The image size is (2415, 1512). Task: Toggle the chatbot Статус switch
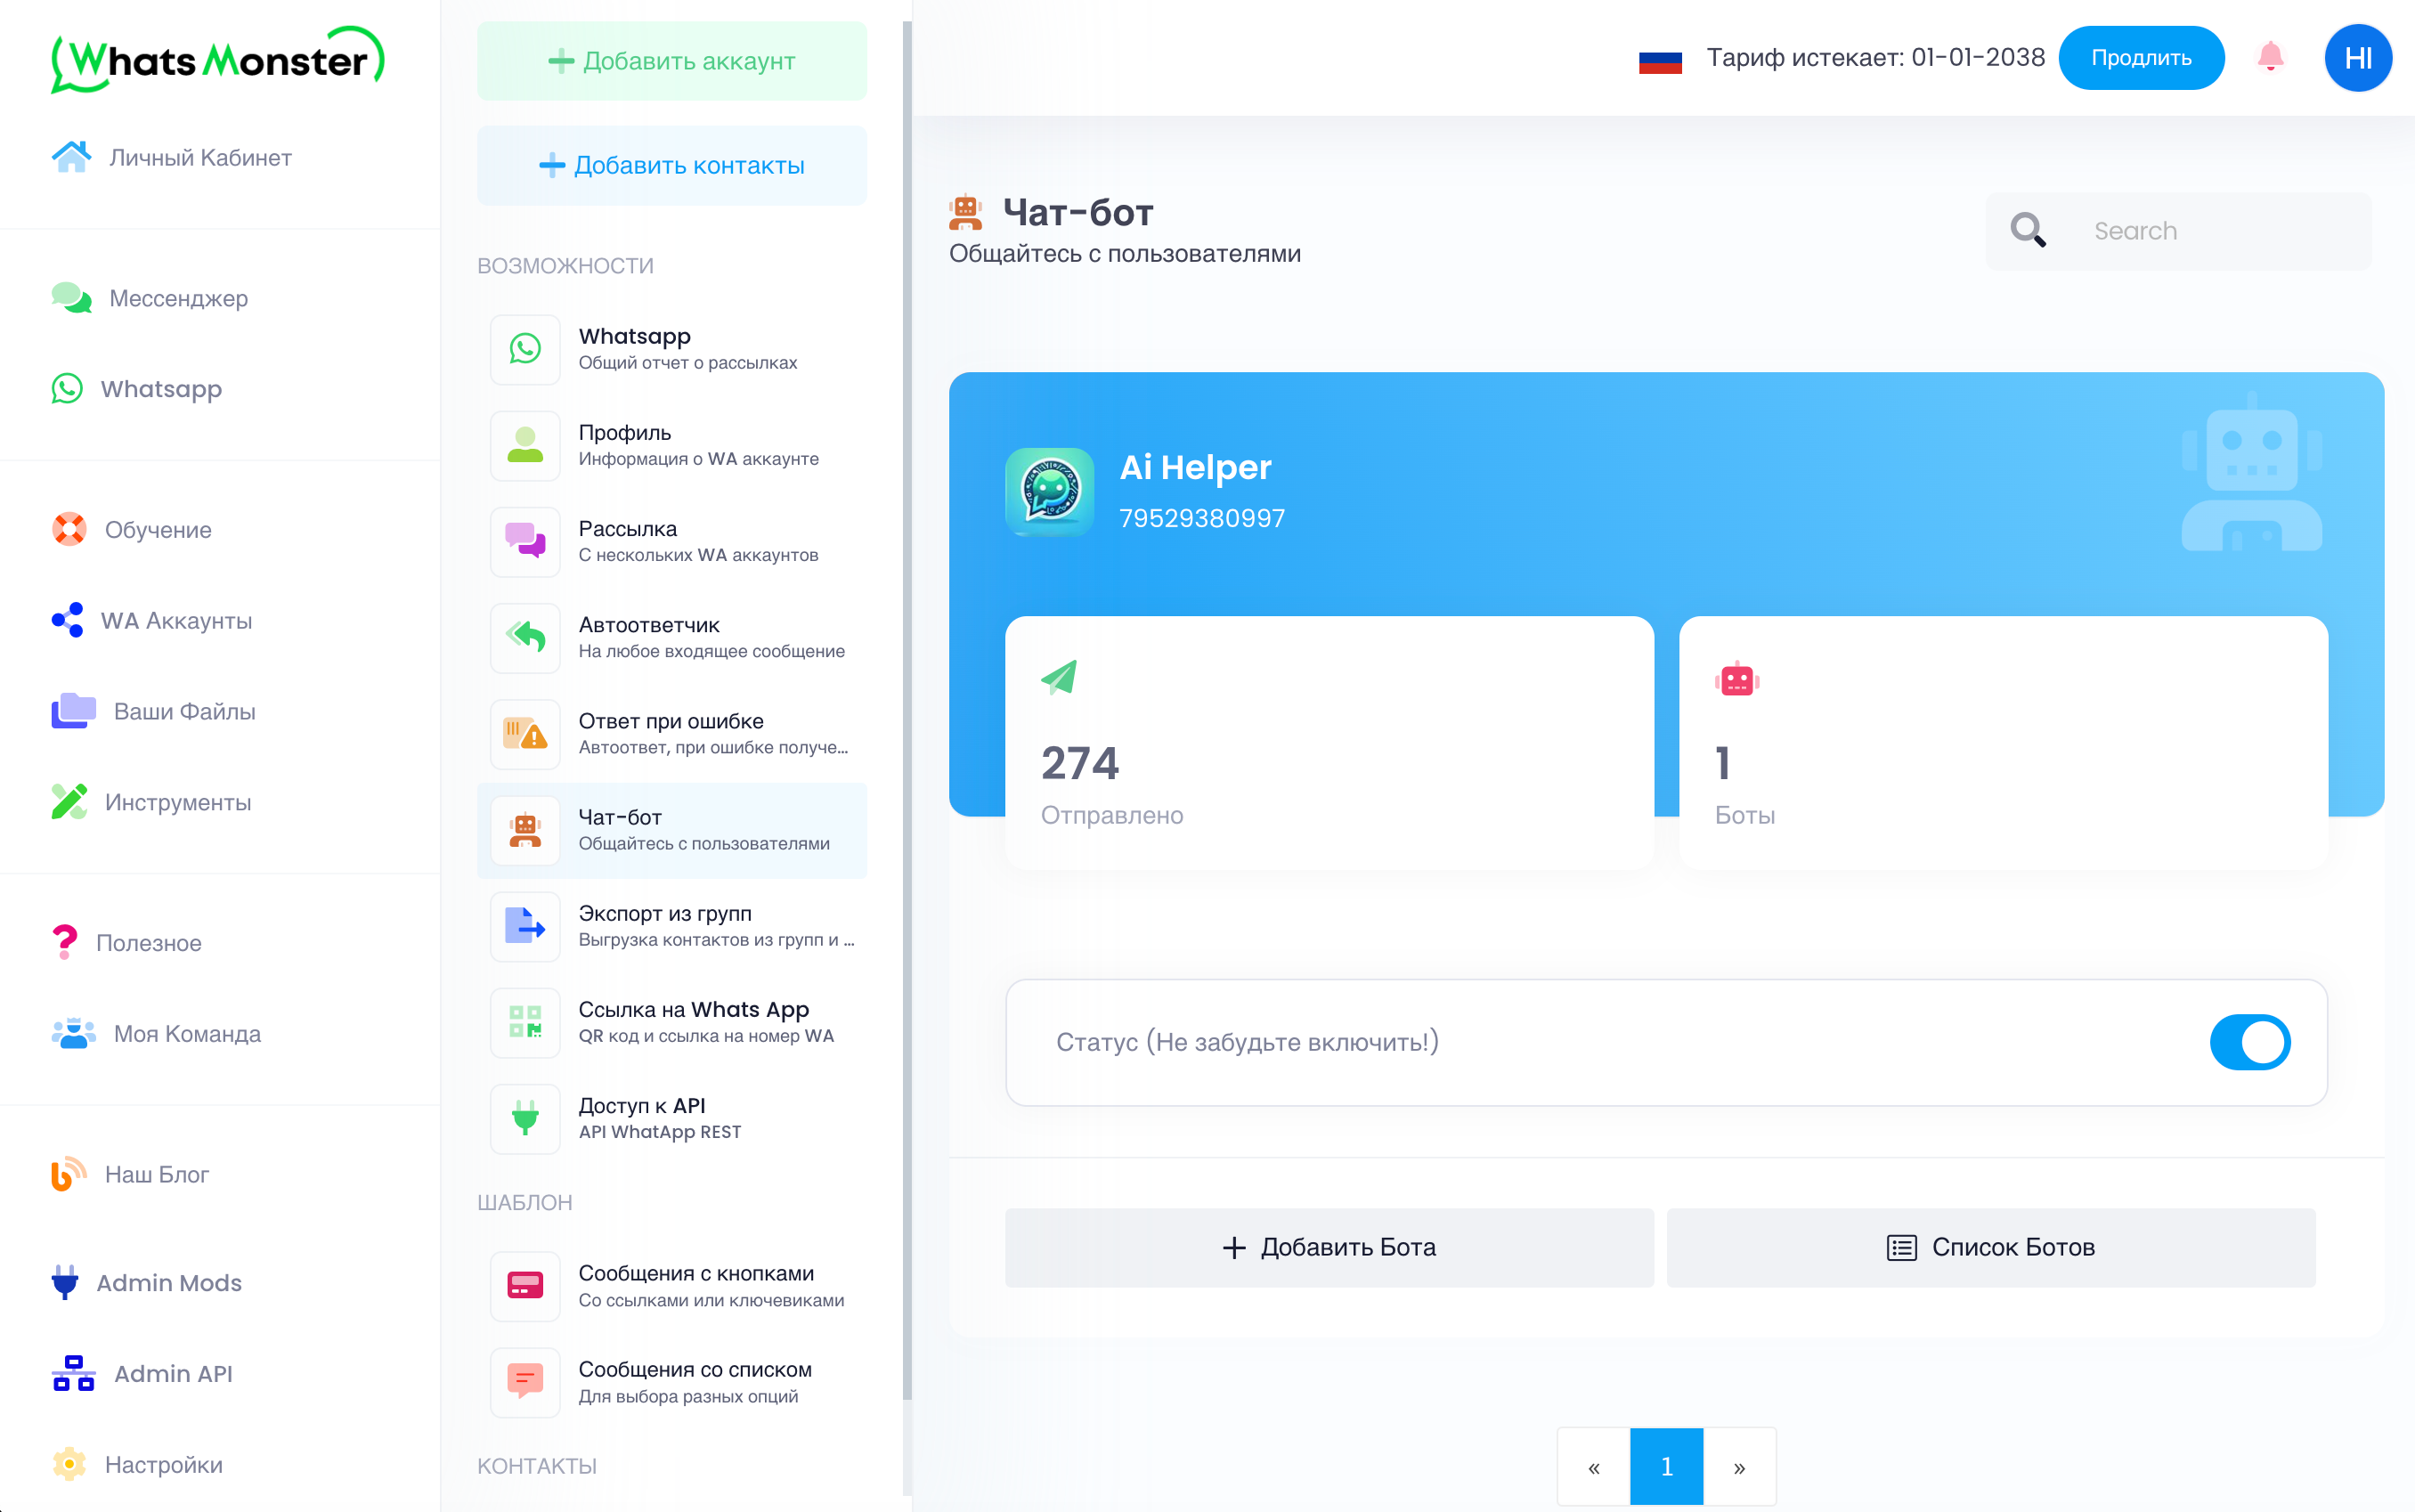tap(2249, 1042)
